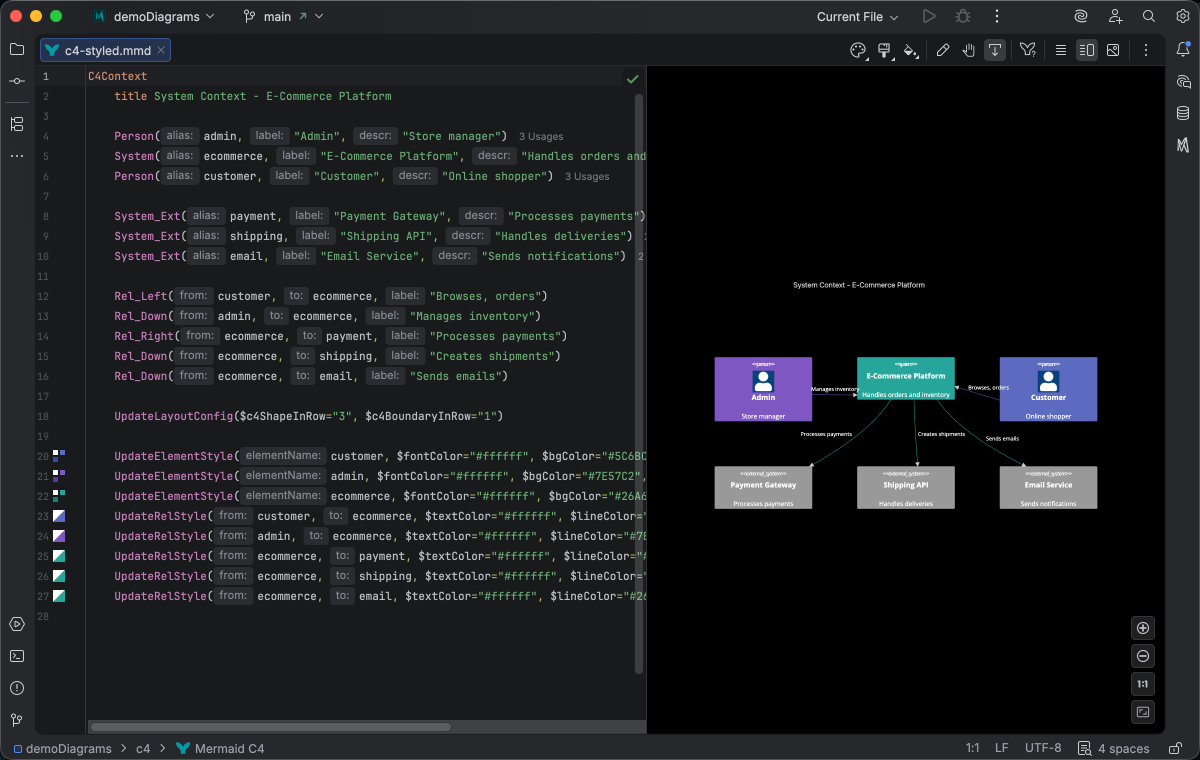
Task: Open the AI chat tool window on right sidebar
Action: pos(1183,82)
